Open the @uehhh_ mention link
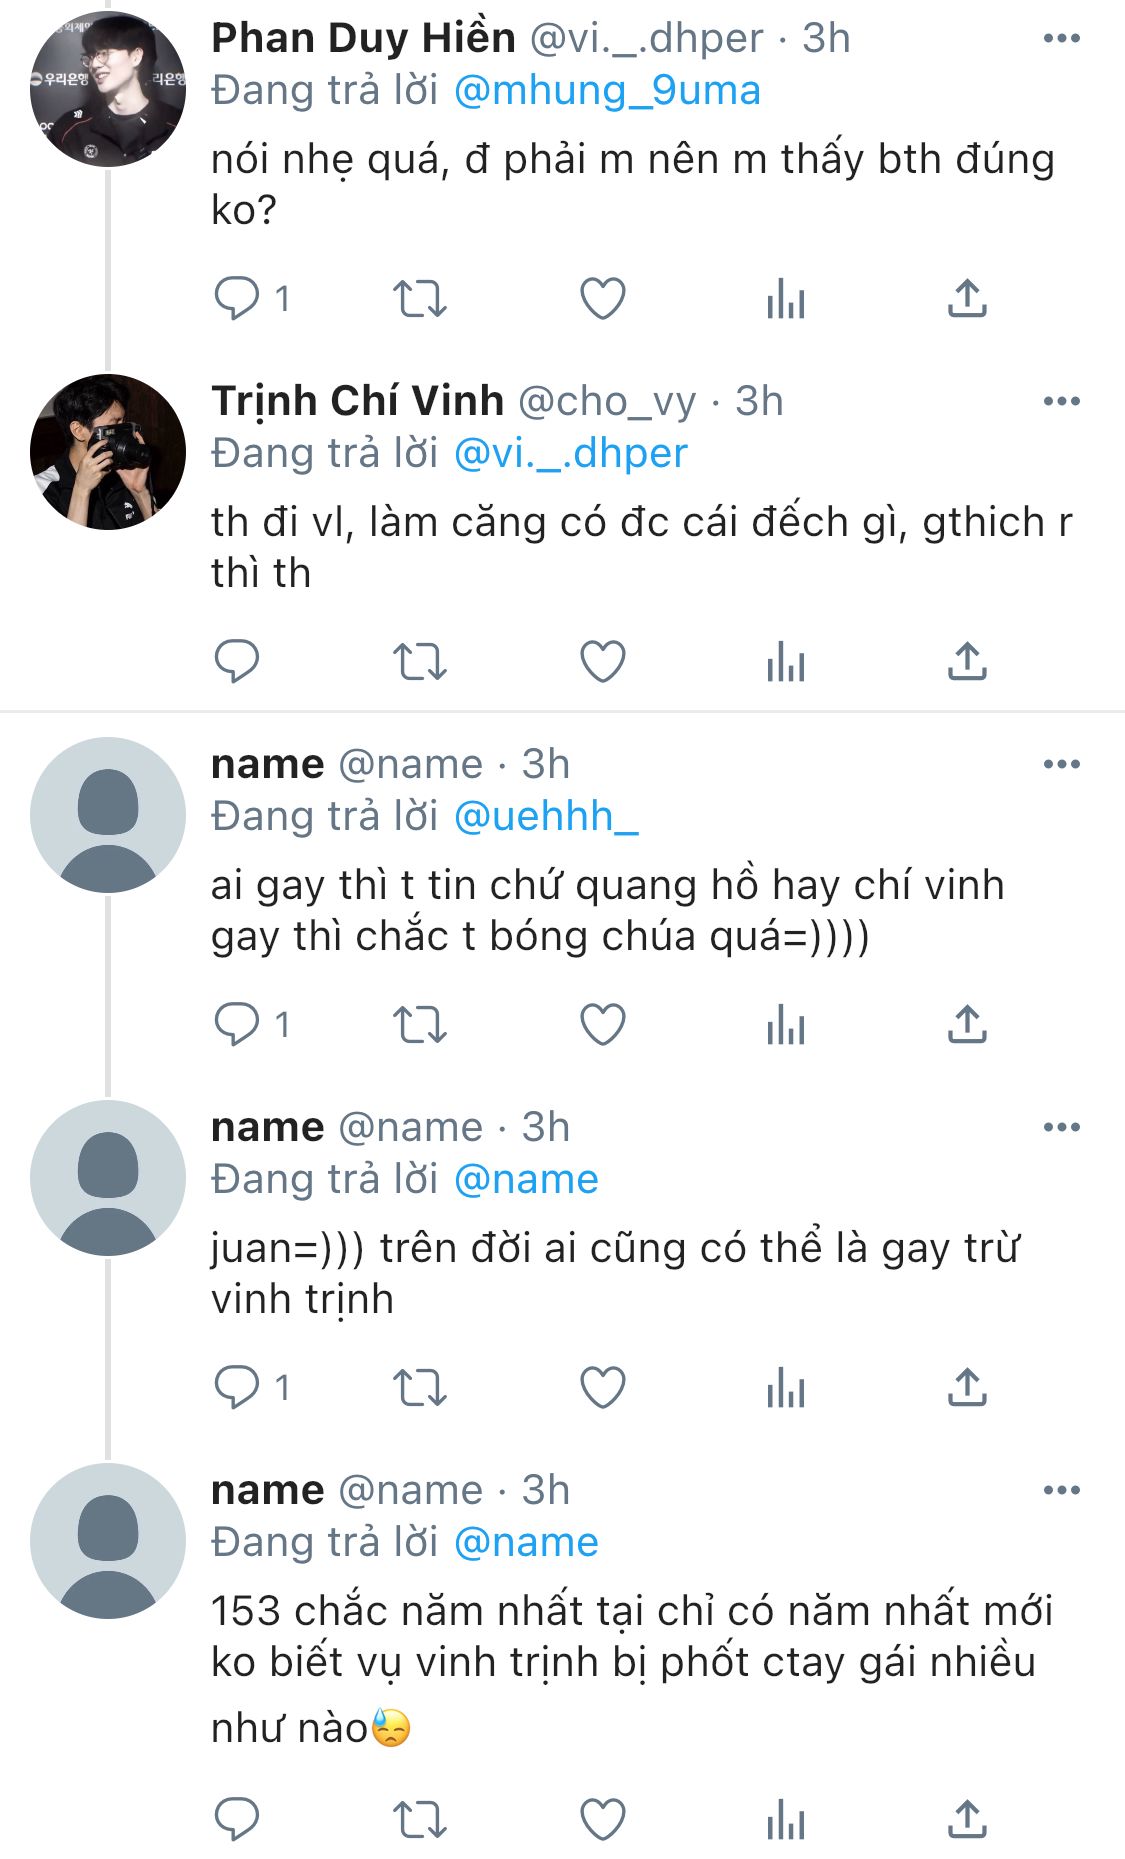The height and width of the screenshot is (1859, 1125). pos(546,817)
